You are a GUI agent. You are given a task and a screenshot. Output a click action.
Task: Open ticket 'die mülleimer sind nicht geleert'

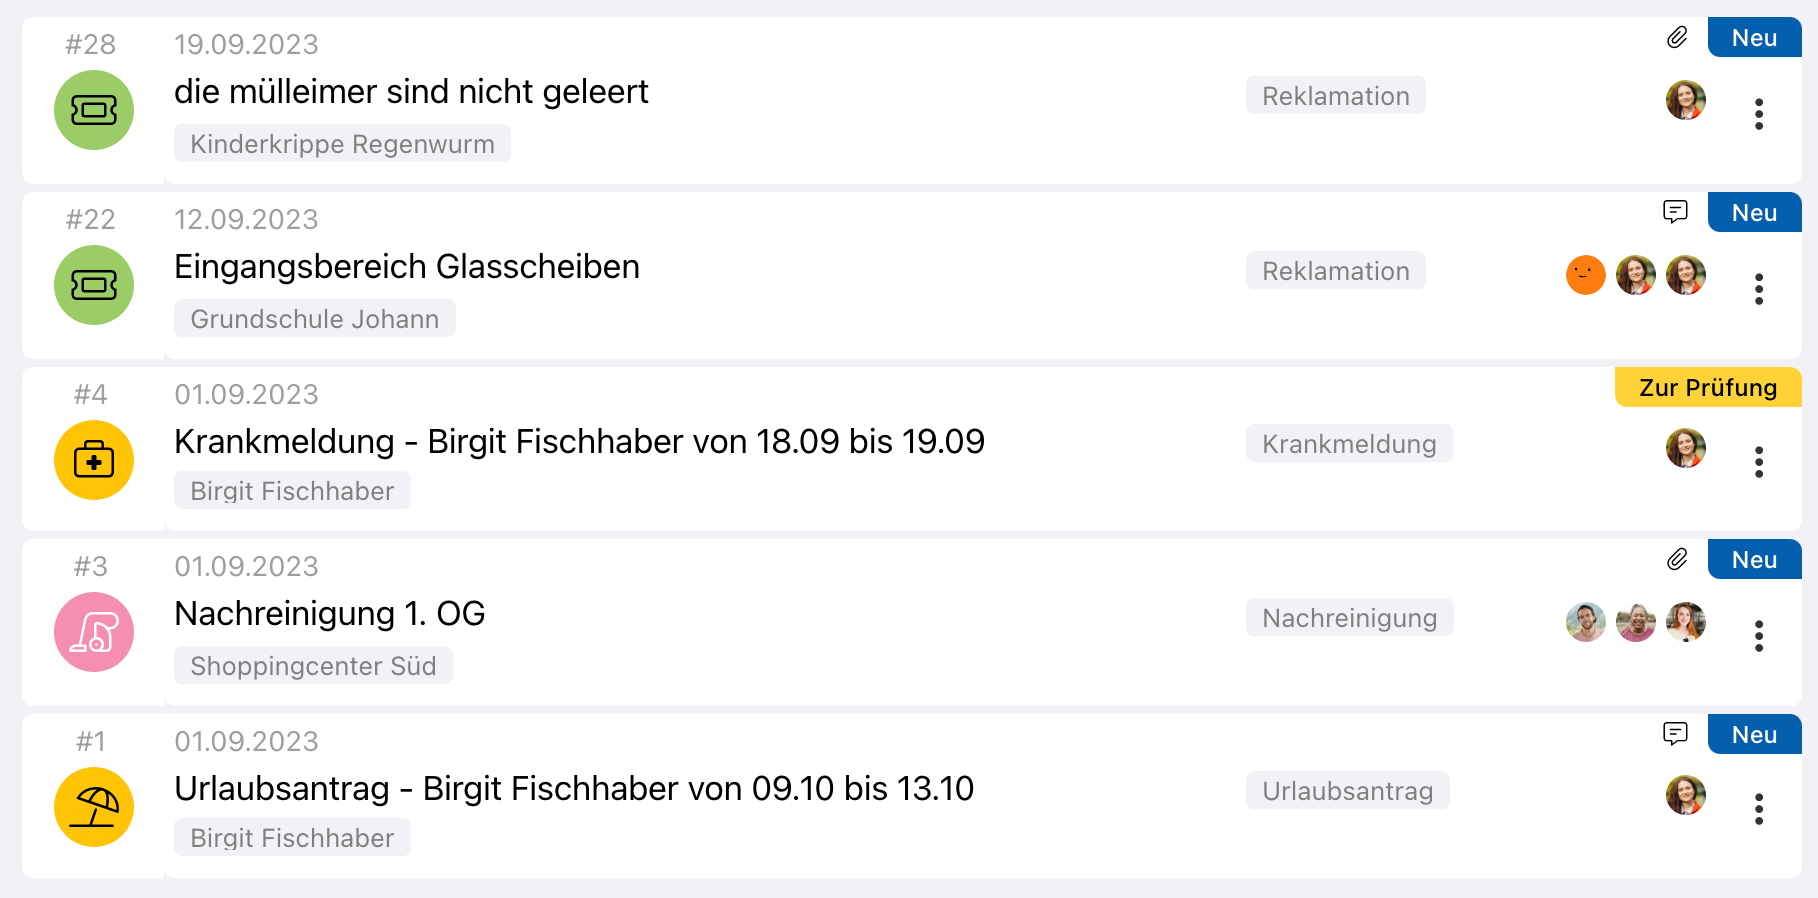tap(411, 92)
